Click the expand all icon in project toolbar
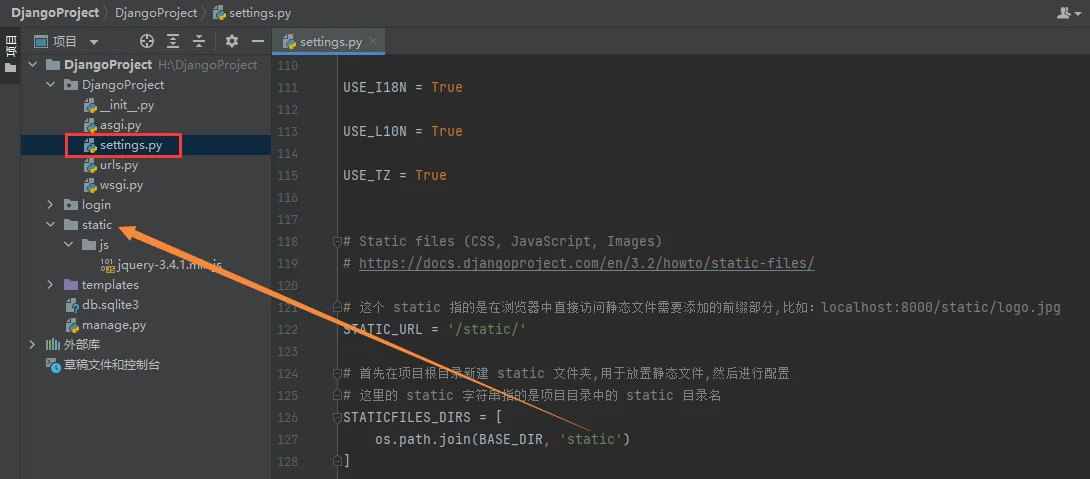This screenshot has height=479, width=1090. [172, 42]
